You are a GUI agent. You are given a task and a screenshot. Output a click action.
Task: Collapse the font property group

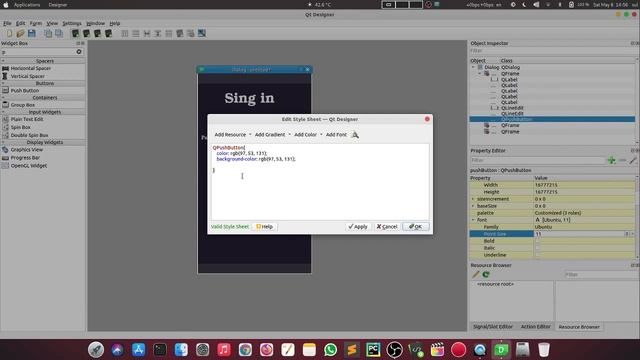[x=473, y=220]
